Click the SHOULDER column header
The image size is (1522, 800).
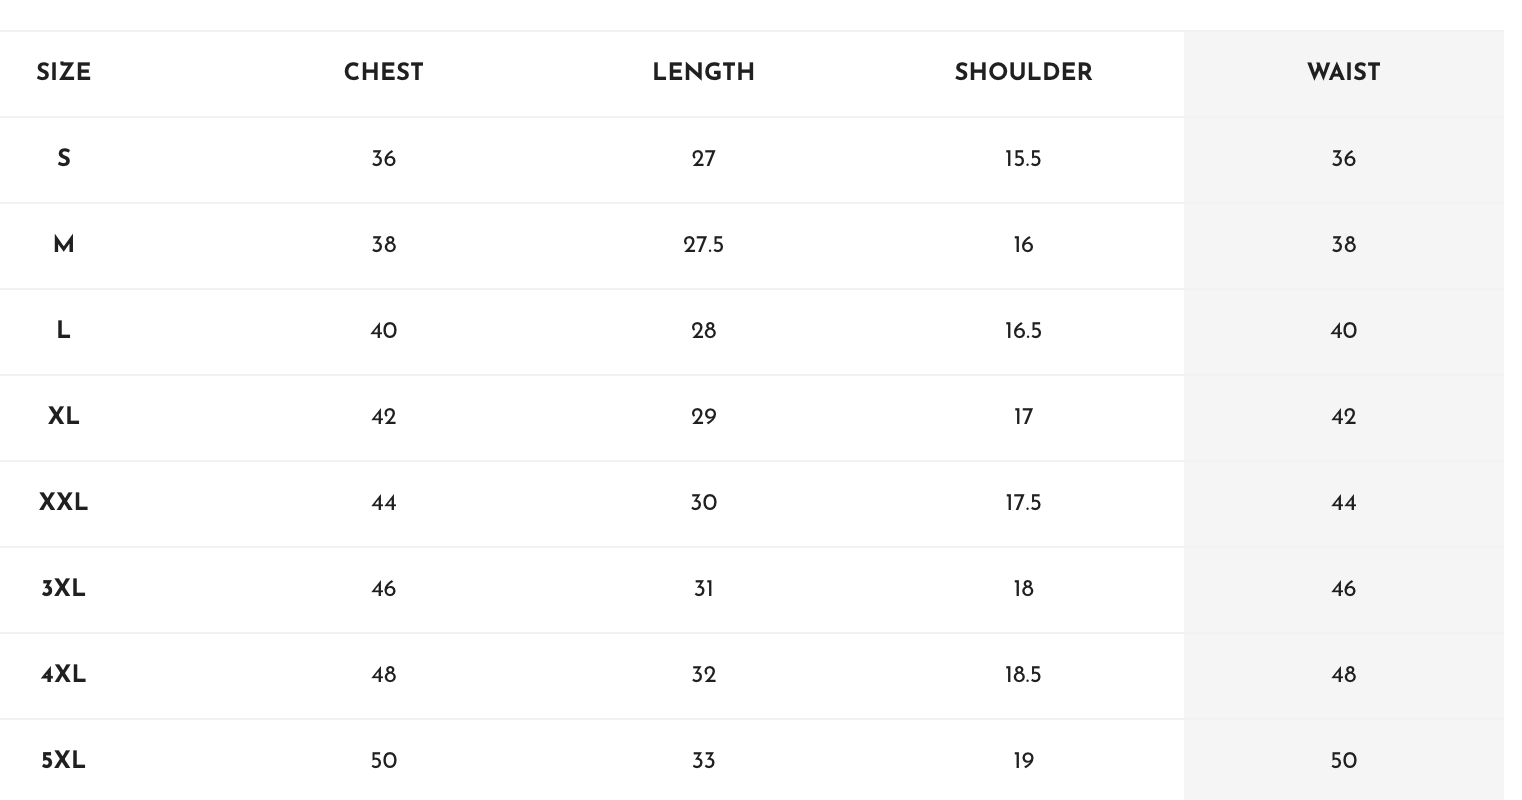point(1023,73)
